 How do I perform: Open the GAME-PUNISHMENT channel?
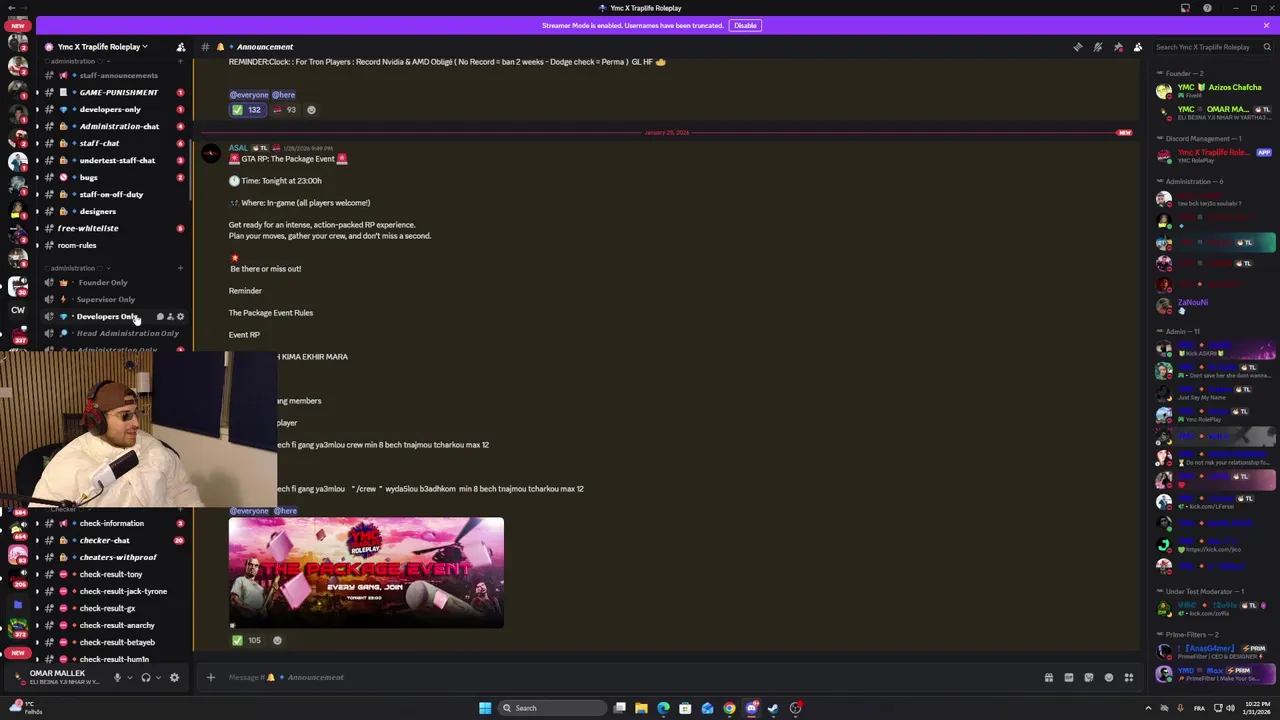click(x=118, y=92)
